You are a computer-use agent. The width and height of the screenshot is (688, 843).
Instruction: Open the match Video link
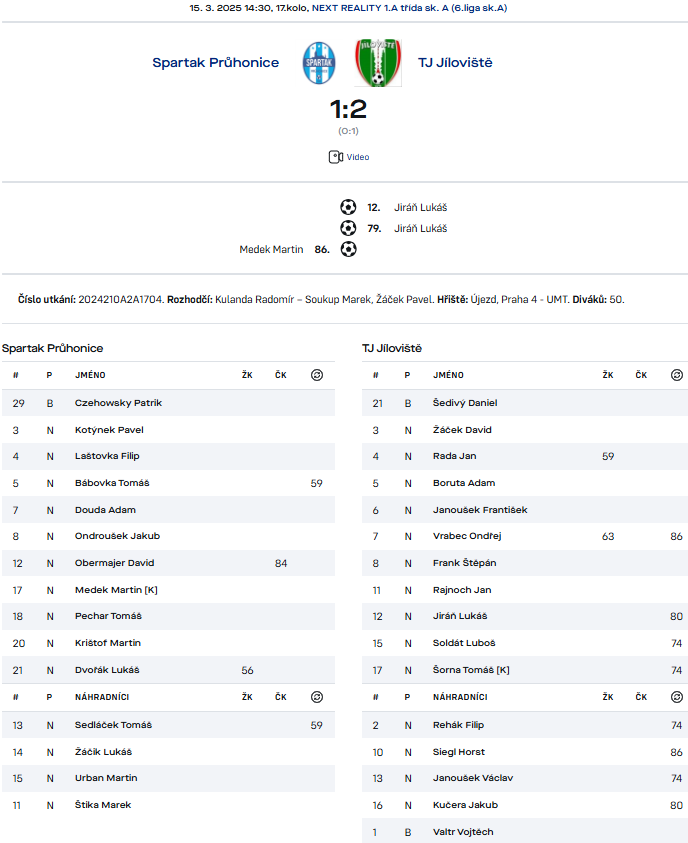357,157
